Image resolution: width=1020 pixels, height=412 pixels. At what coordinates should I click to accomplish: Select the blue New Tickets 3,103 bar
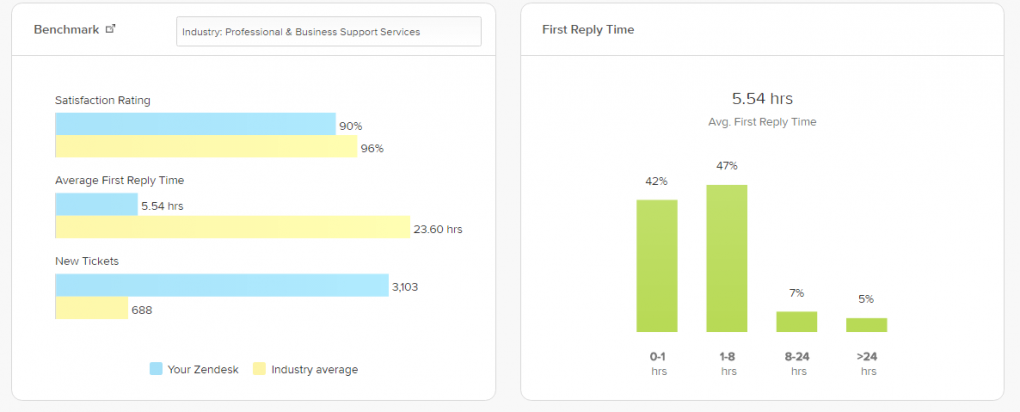pyautogui.click(x=221, y=285)
